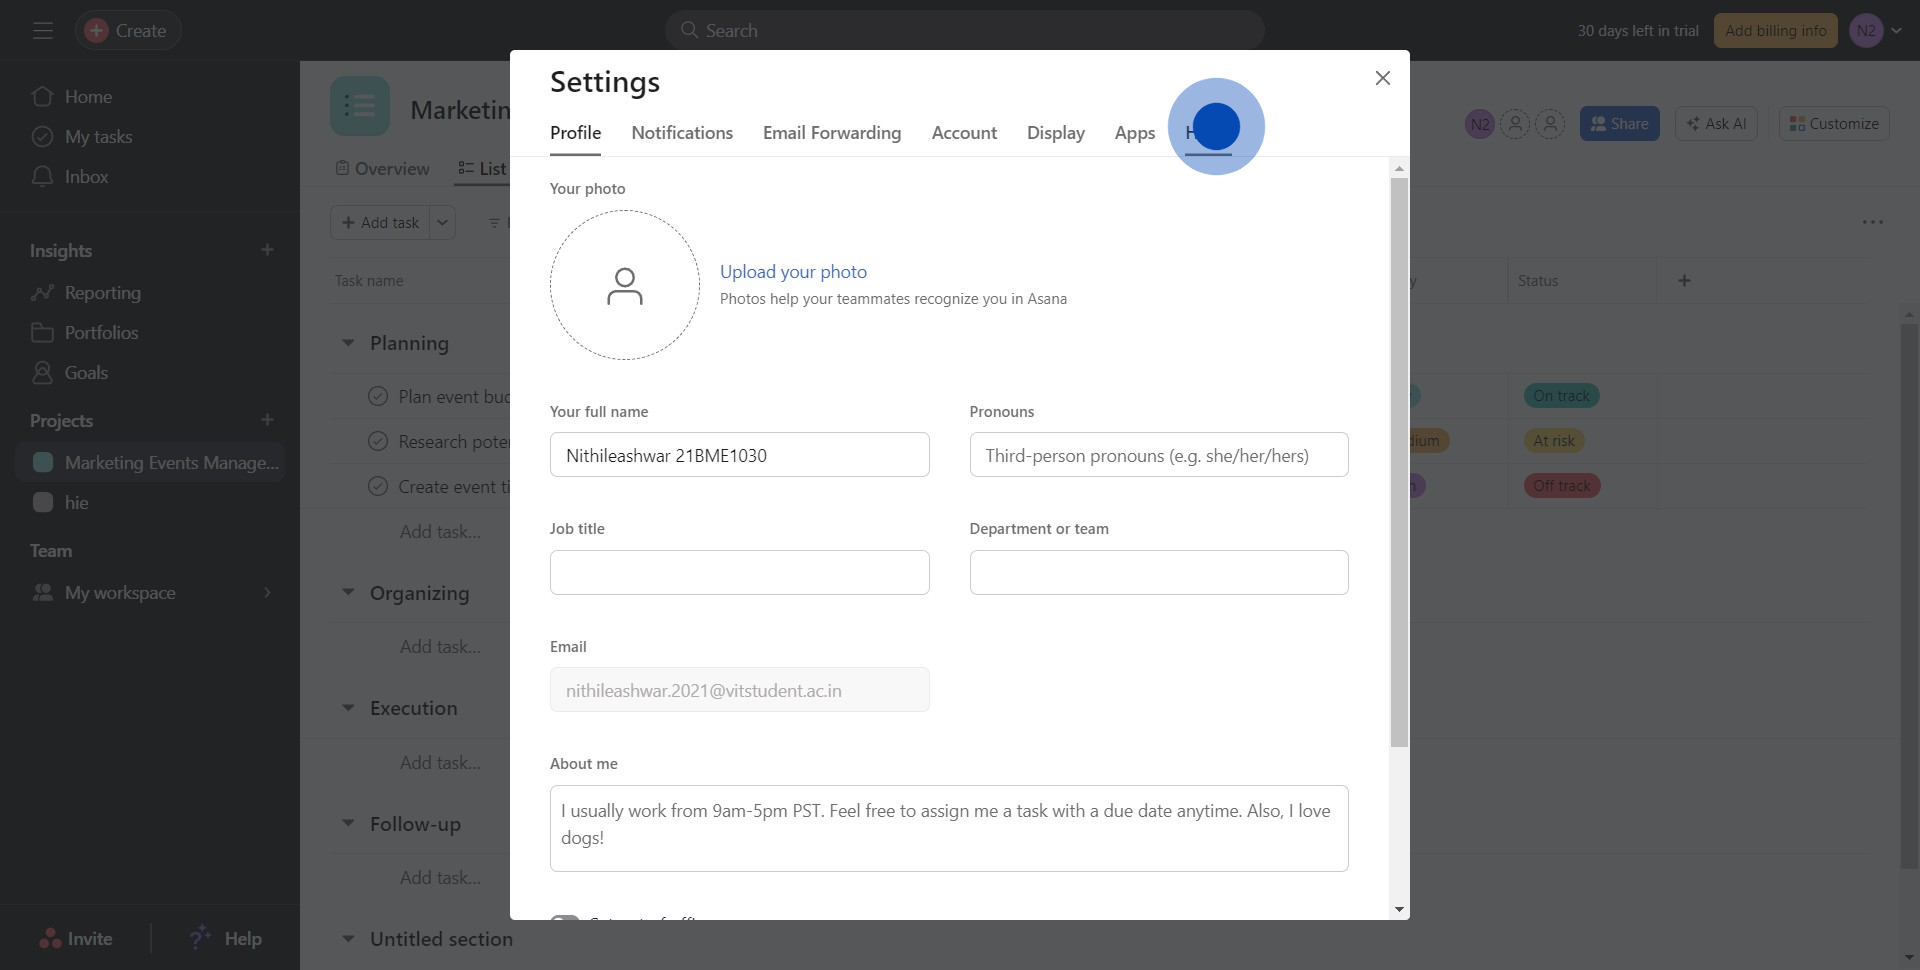Open the Inbox from the sidebar
1920x970 pixels.
86,176
